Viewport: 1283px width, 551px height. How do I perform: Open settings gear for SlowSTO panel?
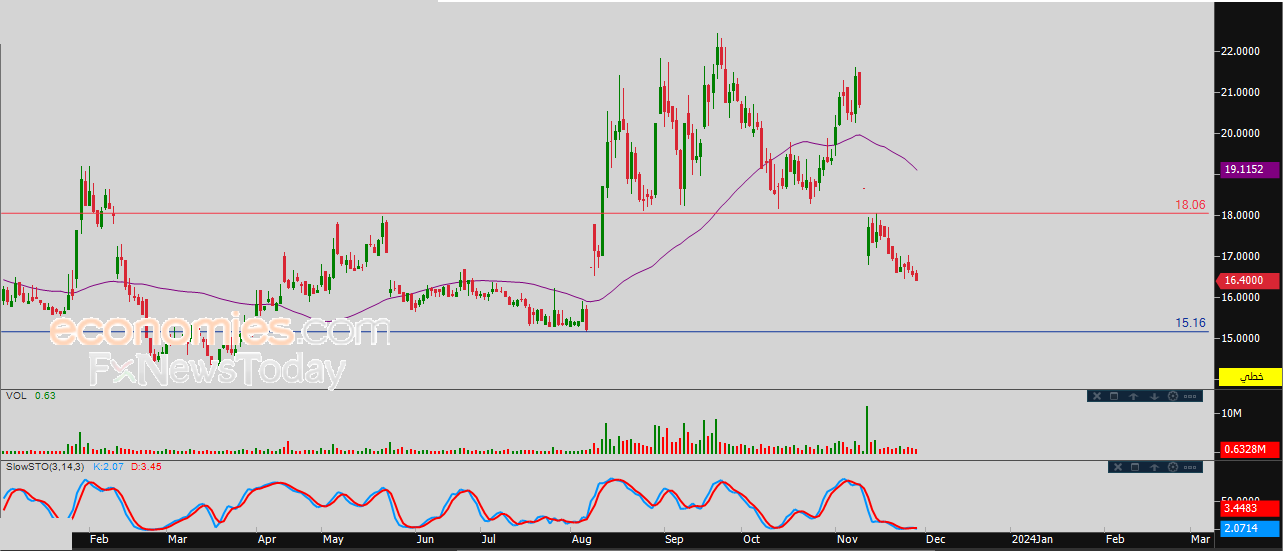(x=1173, y=467)
